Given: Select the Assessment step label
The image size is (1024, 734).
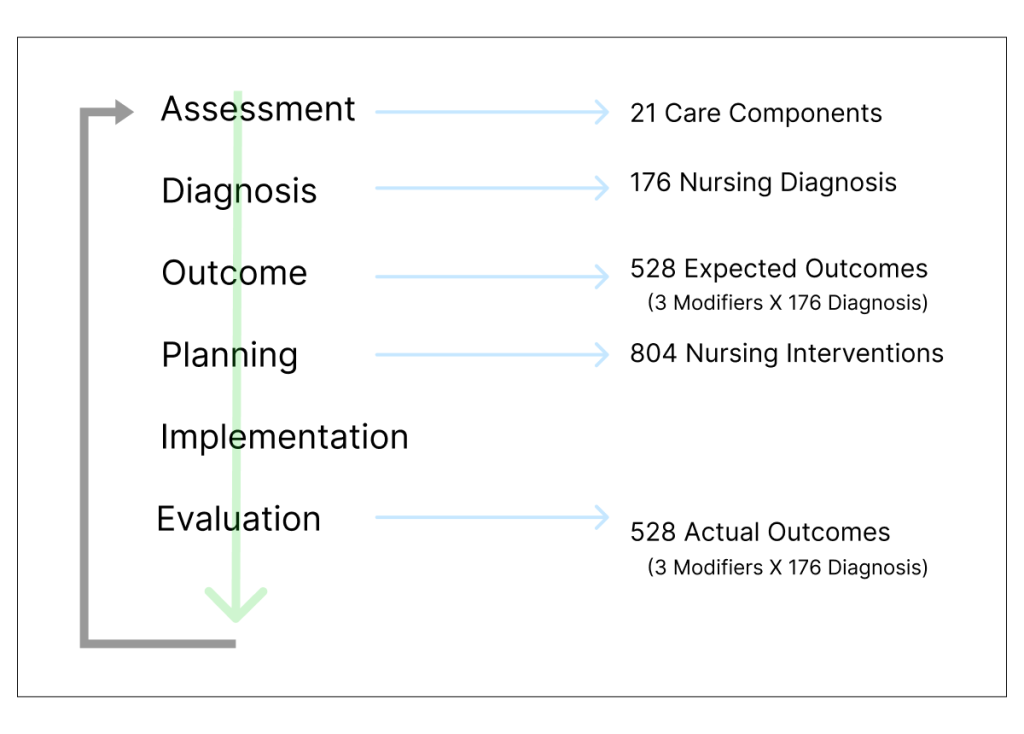Looking at the screenshot, I should (x=258, y=108).
